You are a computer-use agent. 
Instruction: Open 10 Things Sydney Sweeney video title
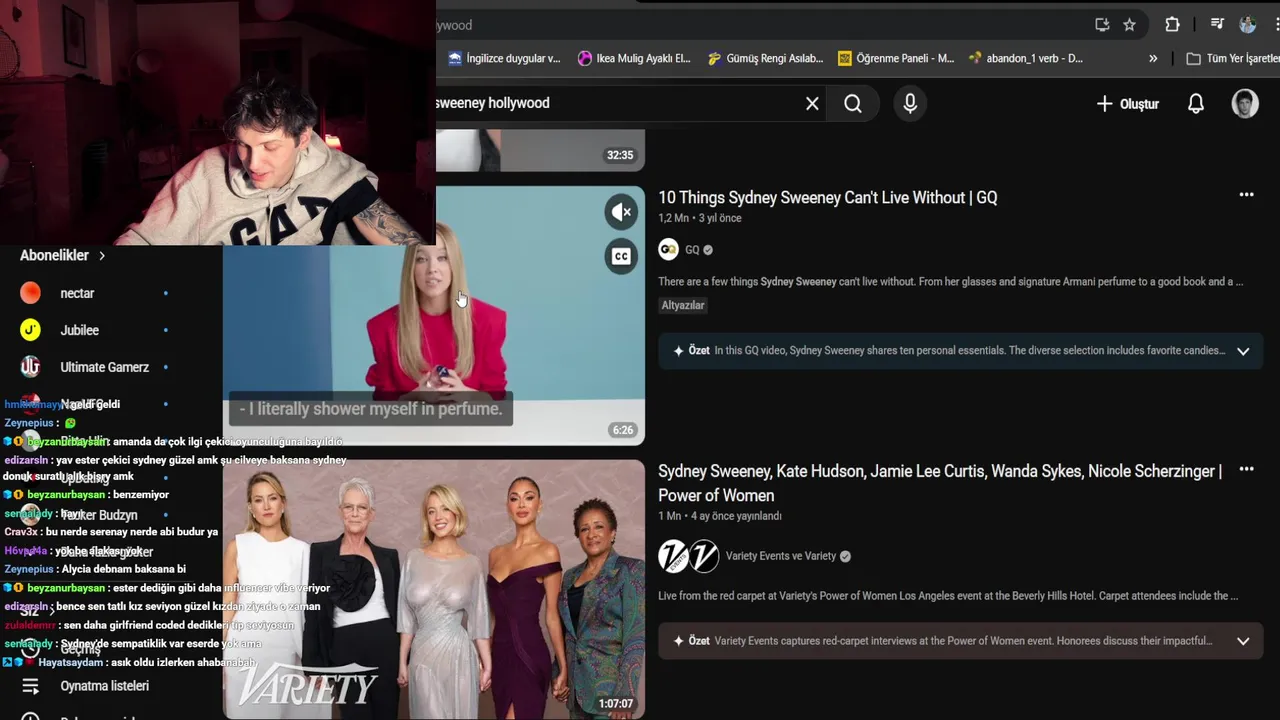827,198
